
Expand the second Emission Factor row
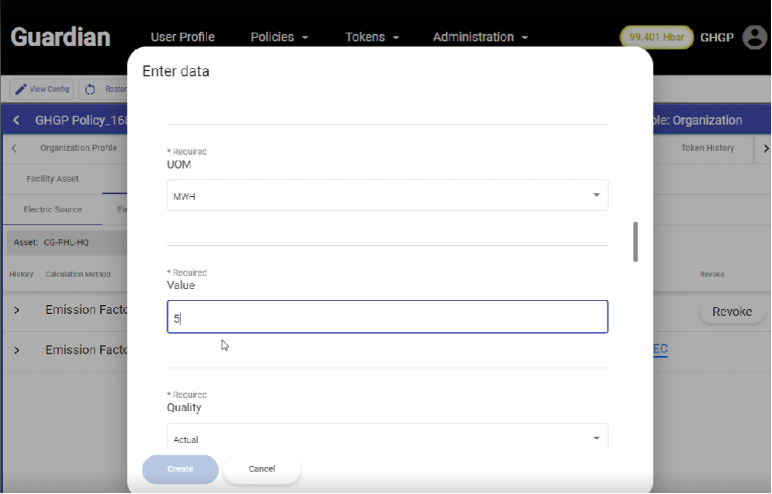(x=16, y=350)
